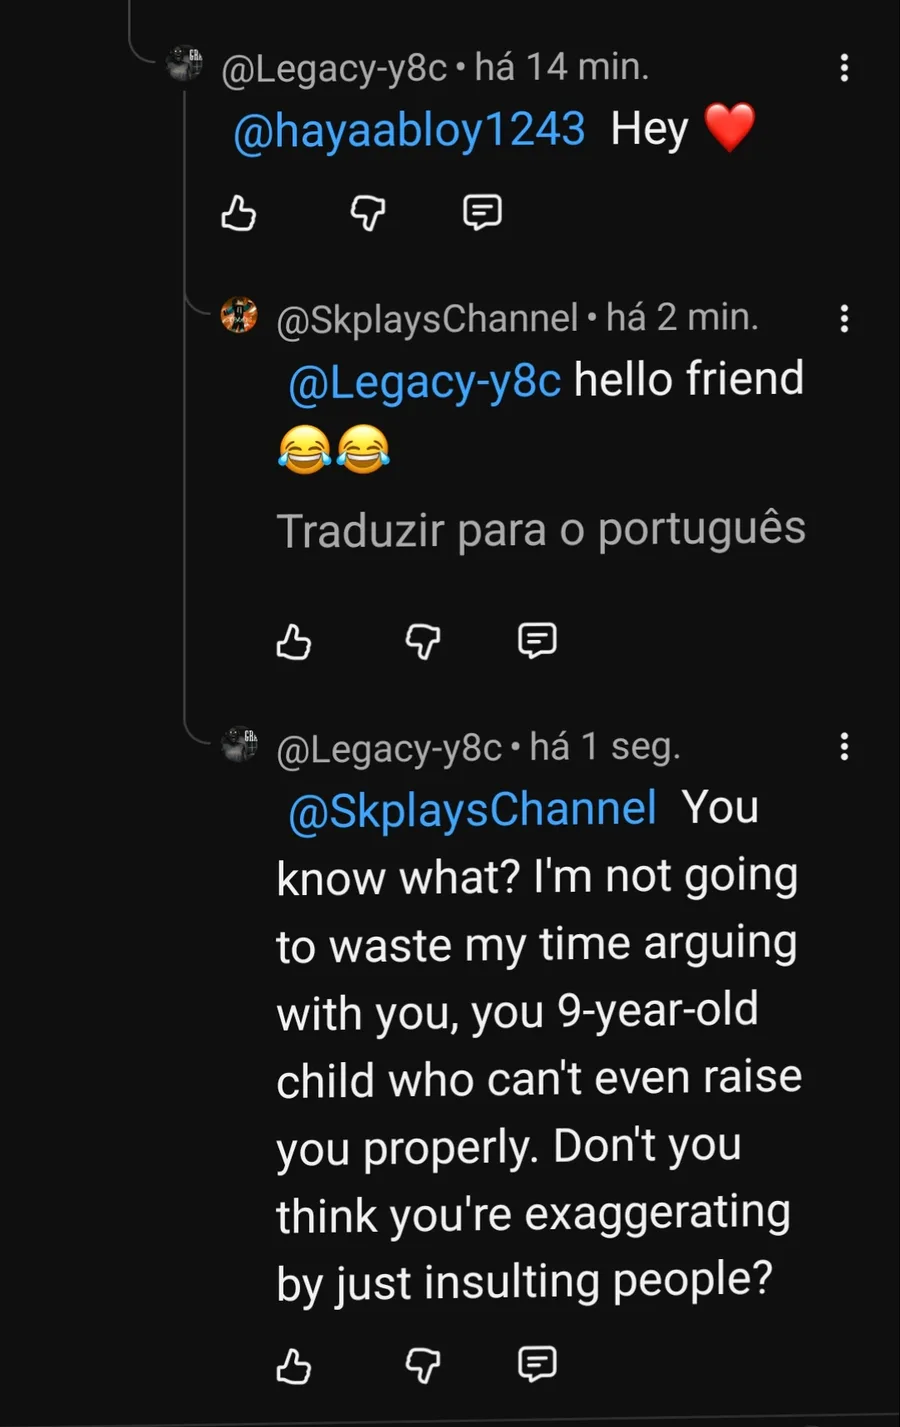The height and width of the screenshot is (1427, 900).
Task: Open Legacy-y8c avatar on the newest comment
Action: click(239, 745)
